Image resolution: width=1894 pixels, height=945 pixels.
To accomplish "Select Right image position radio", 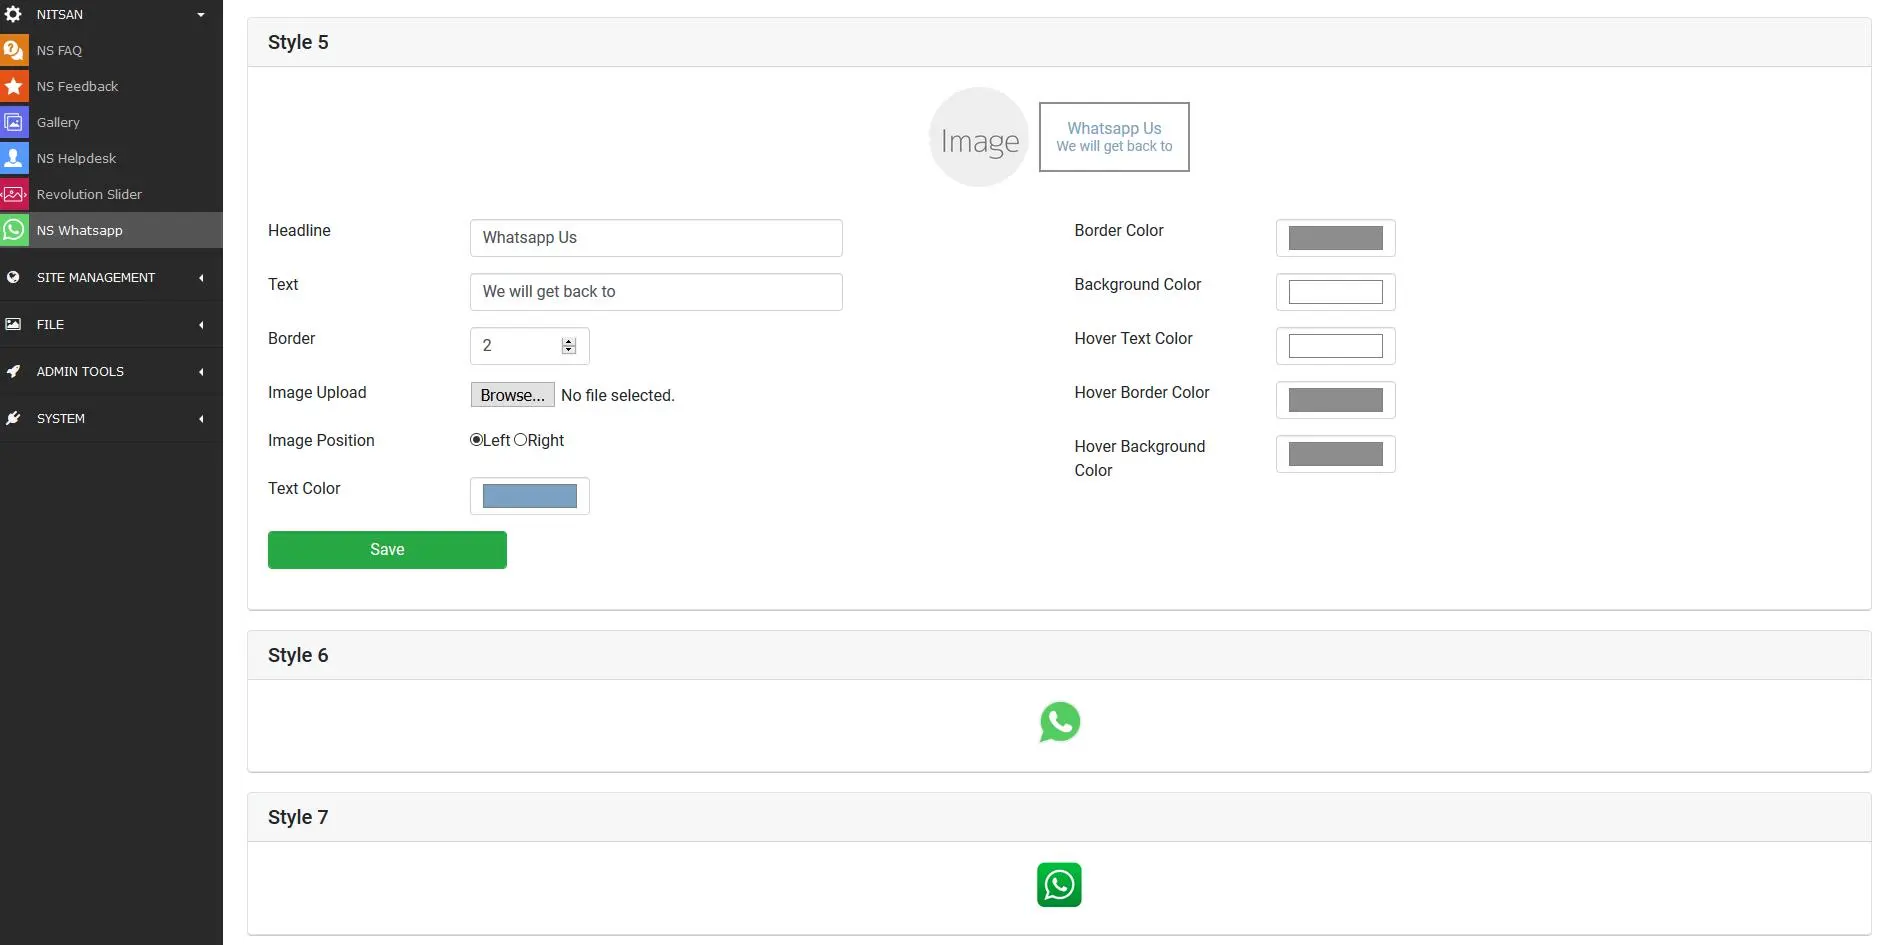I will click(520, 440).
